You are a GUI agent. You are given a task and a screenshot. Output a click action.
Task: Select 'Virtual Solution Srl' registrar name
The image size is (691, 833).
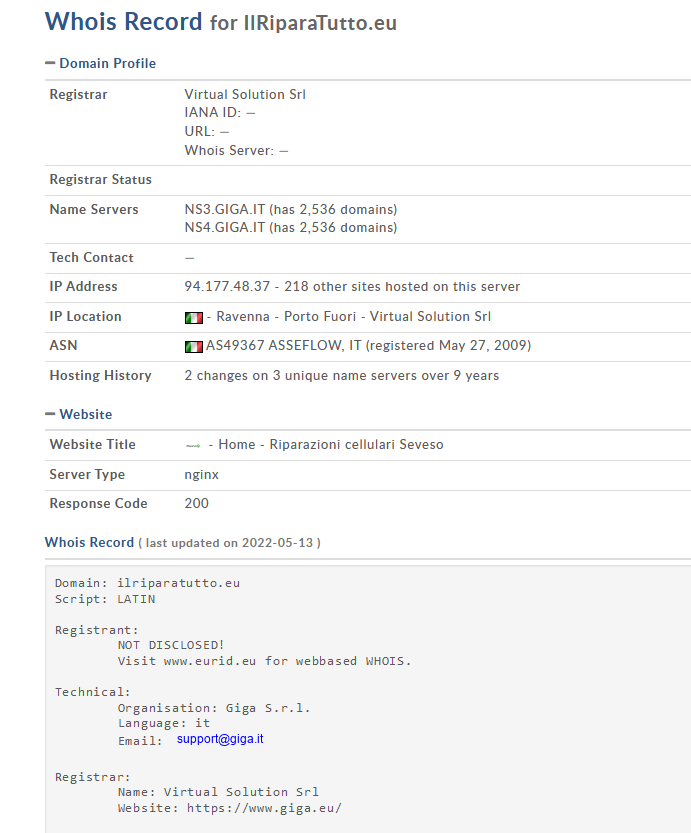[x=245, y=94]
